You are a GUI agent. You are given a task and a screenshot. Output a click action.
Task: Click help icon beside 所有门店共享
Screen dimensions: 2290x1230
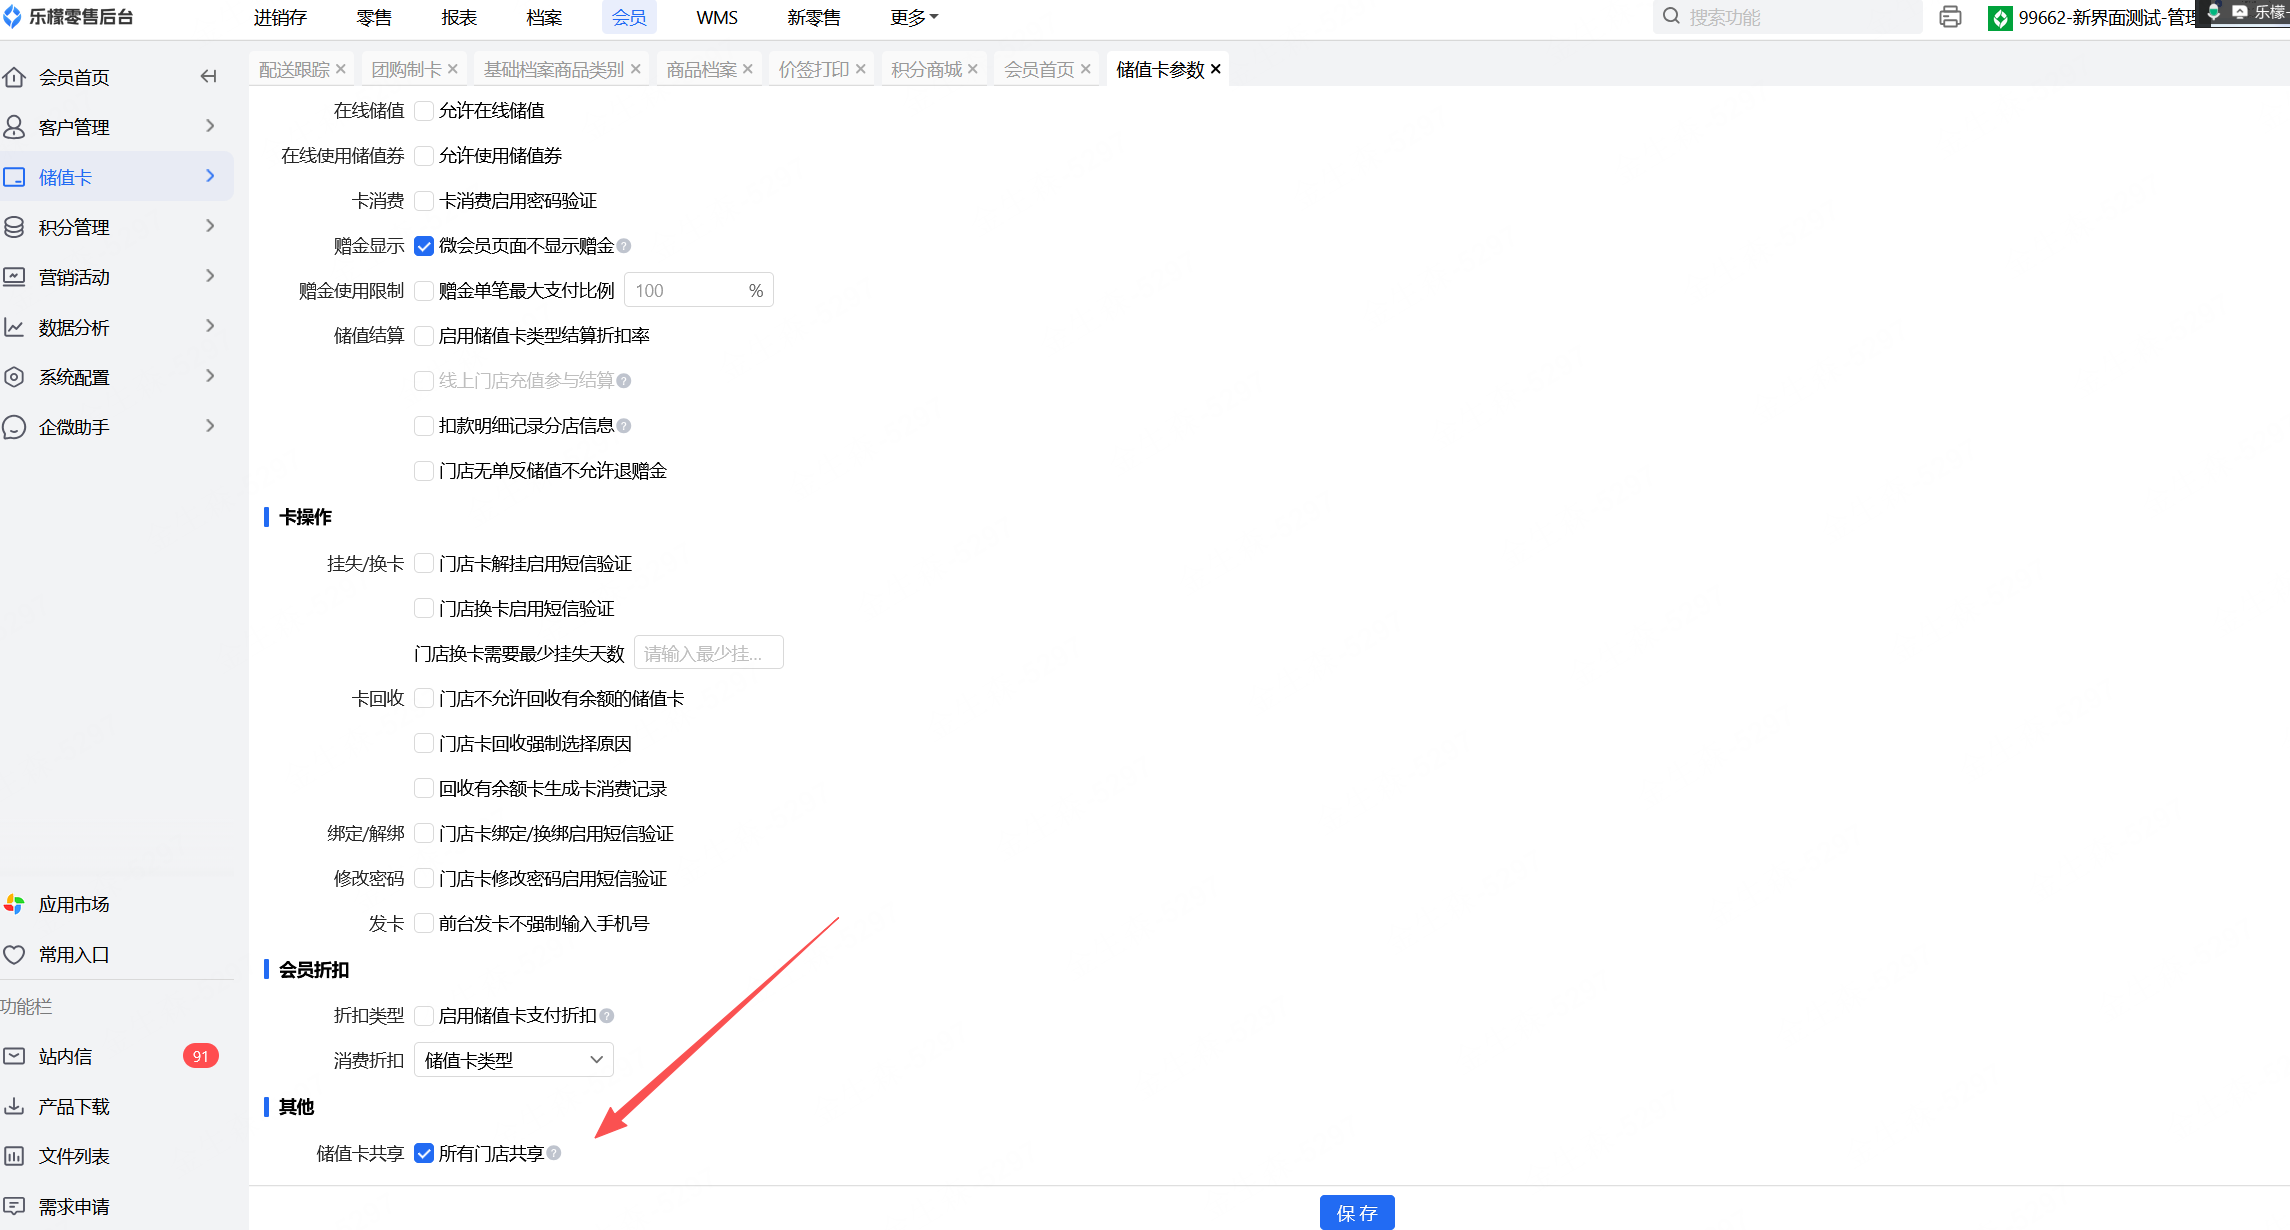point(554,1153)
